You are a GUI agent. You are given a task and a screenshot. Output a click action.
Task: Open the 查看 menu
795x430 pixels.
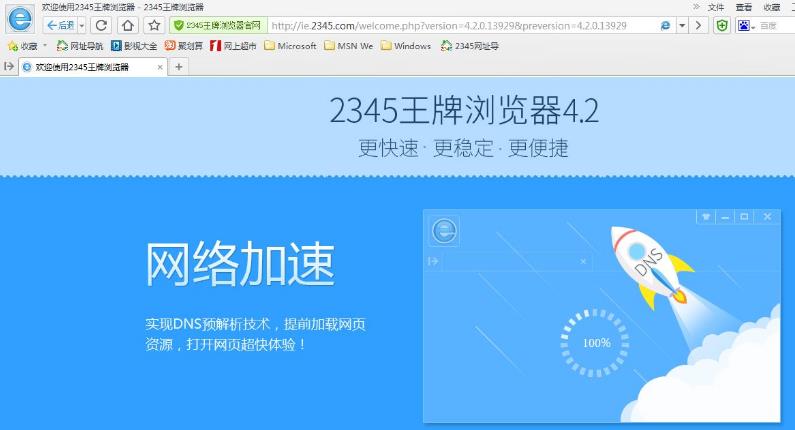[x=744, y=7]
